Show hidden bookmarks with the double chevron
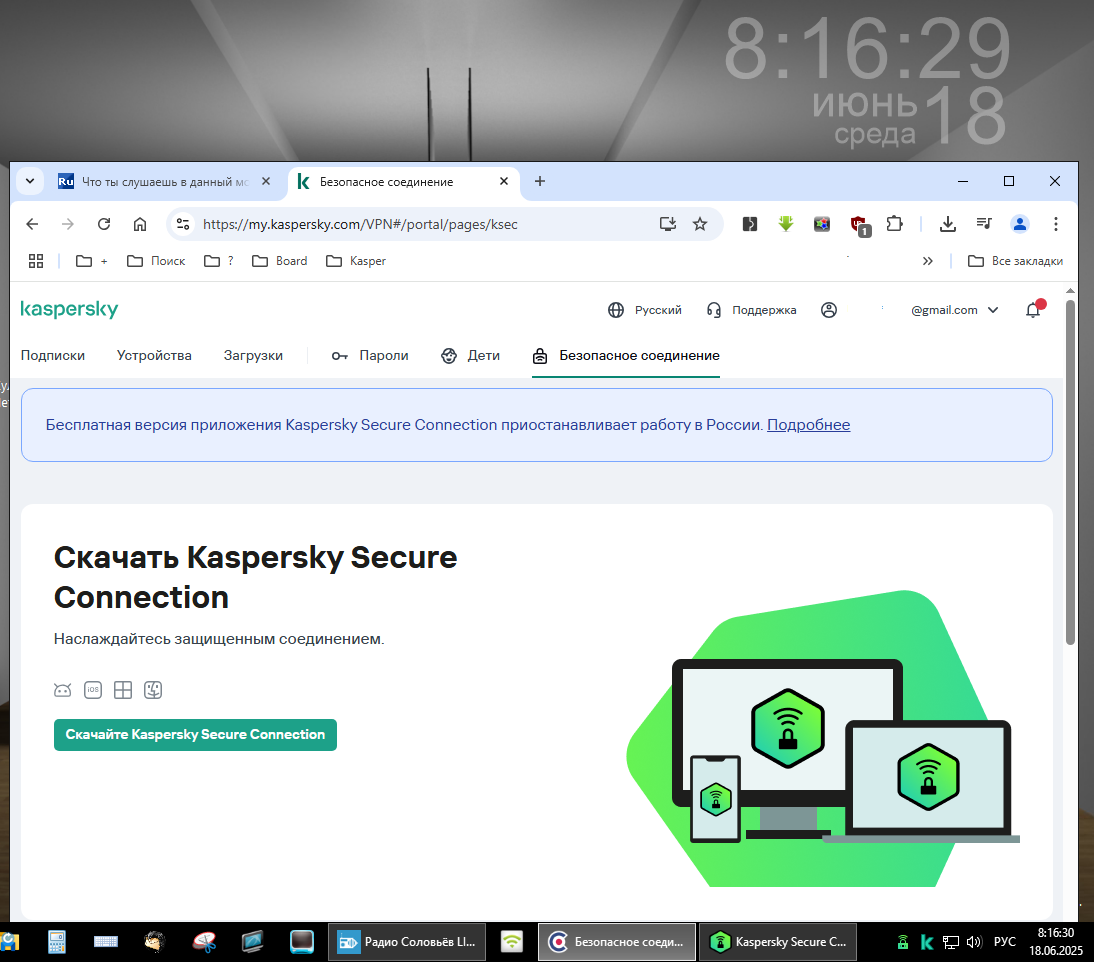The height and width of the screenshot is (962, 1094). [x=927, y=261]
